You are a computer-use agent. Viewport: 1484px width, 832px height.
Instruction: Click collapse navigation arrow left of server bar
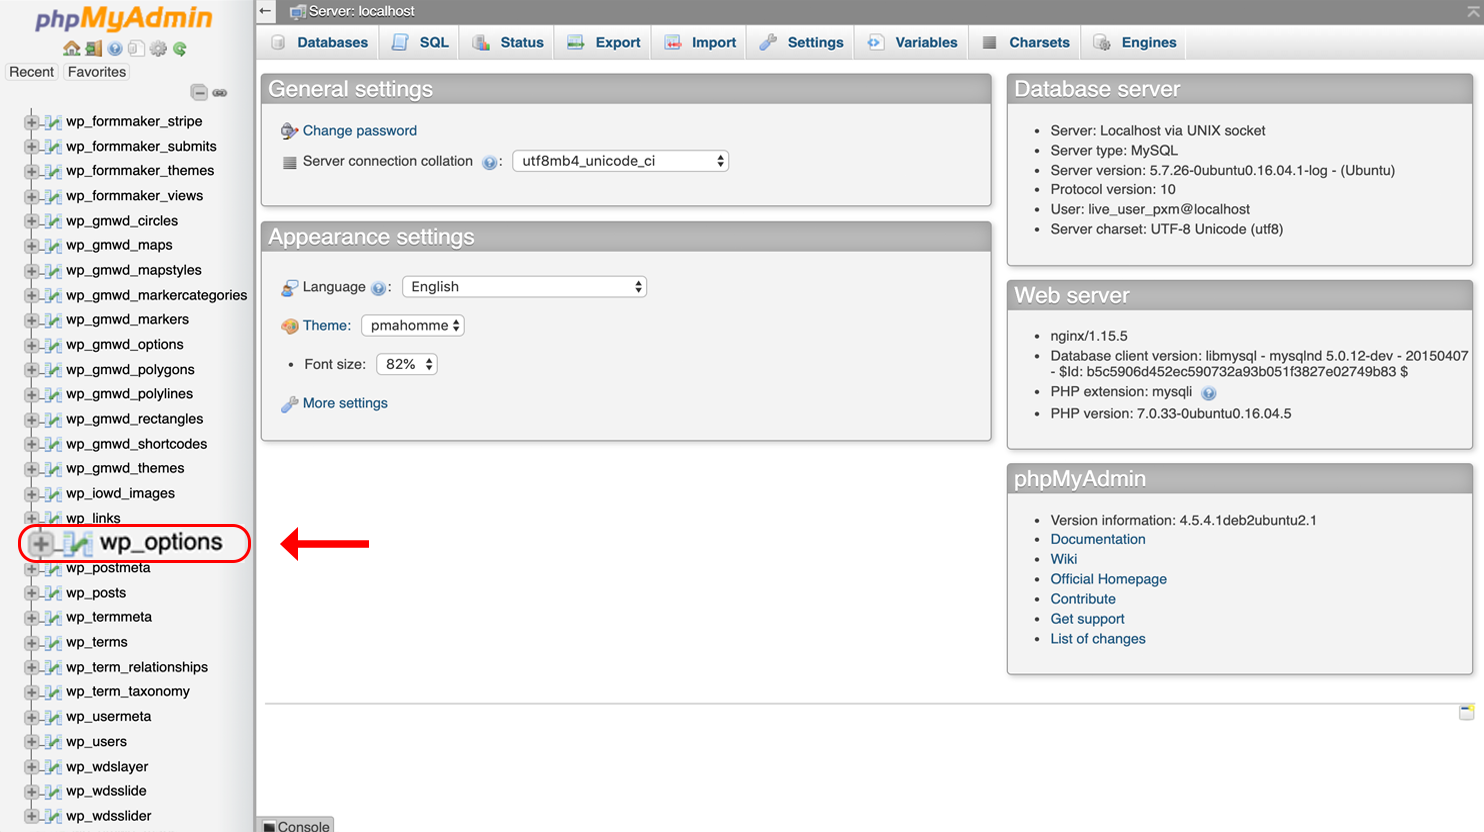[265, 11]
